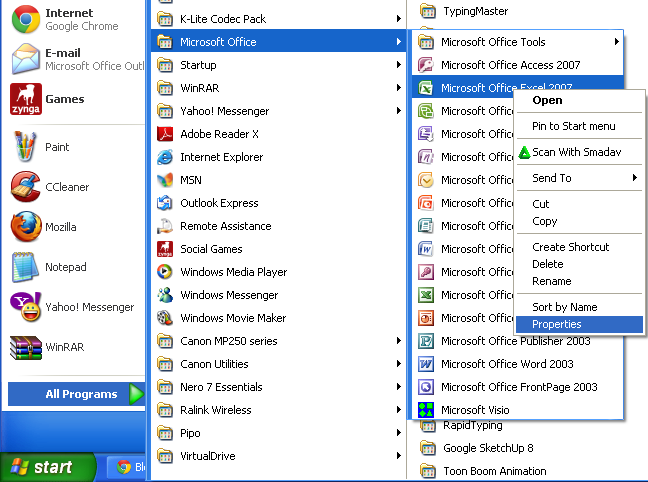Click the Microsoft Office Publisher 2003 icon
Viewport: 648px width, 482px height.
(x=426, y=341)
